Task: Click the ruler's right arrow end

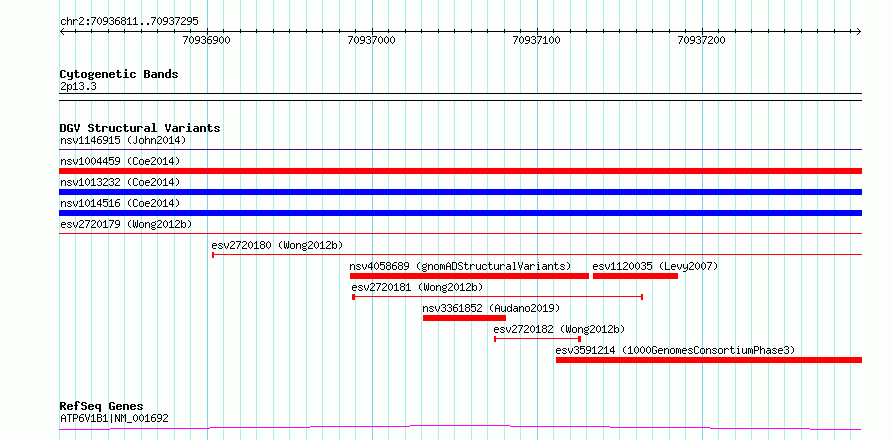Action: (859, 31)
